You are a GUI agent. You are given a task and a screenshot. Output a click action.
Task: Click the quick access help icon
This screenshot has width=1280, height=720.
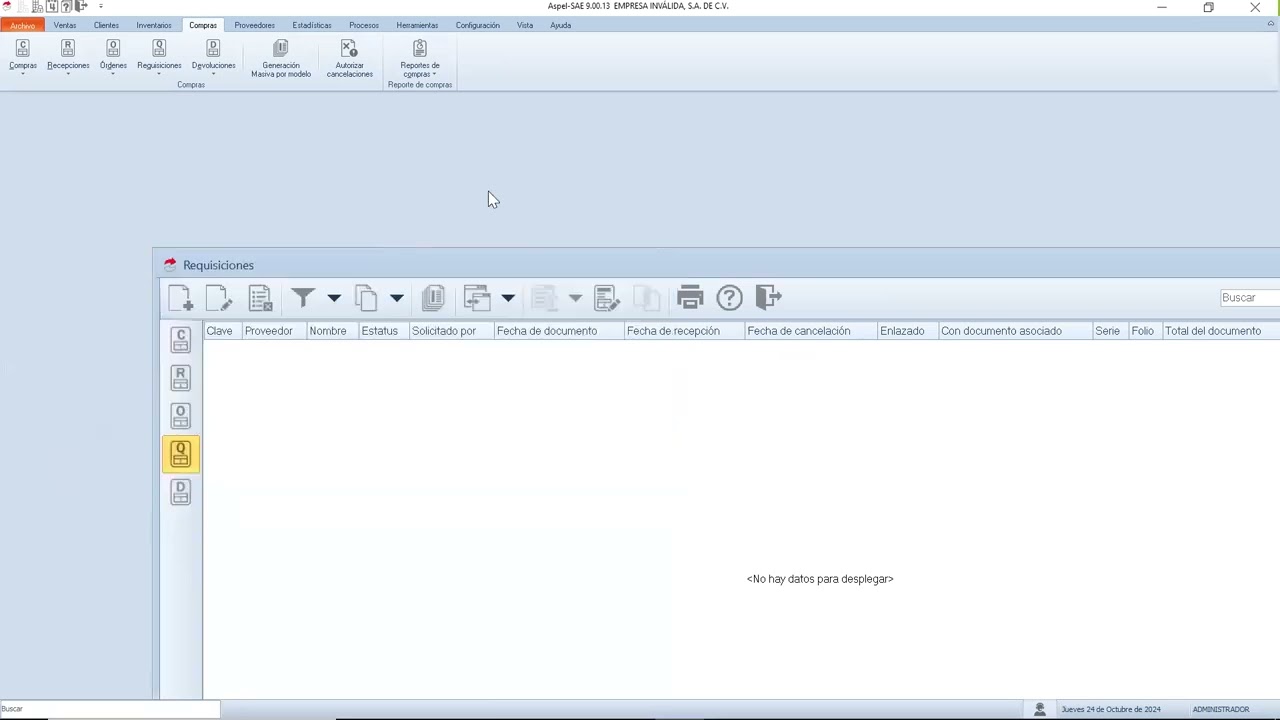[x=66, y=6]
